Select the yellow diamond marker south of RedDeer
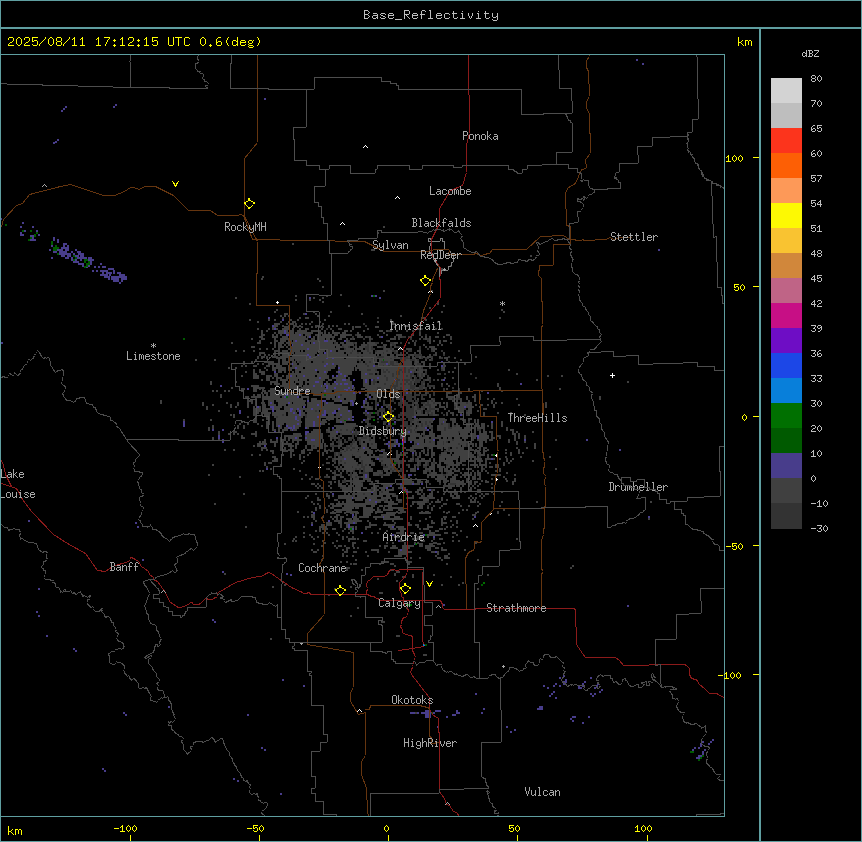The height and width of the screenshot is (842, 862). (x=426, y=281)
